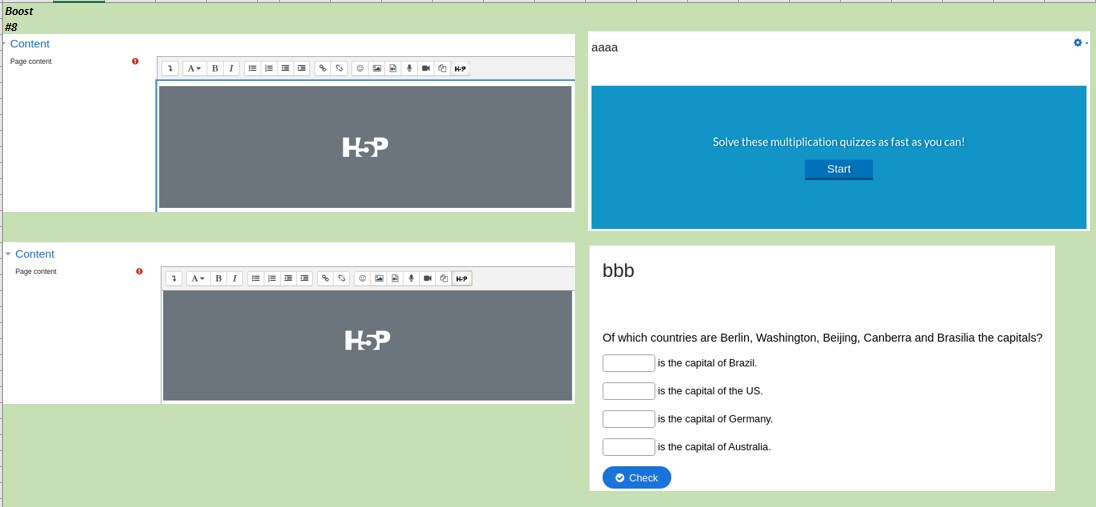Toggle Bold in the editor beside the aaaa preview
The image size is (1096, 507).
coord(215,69)
